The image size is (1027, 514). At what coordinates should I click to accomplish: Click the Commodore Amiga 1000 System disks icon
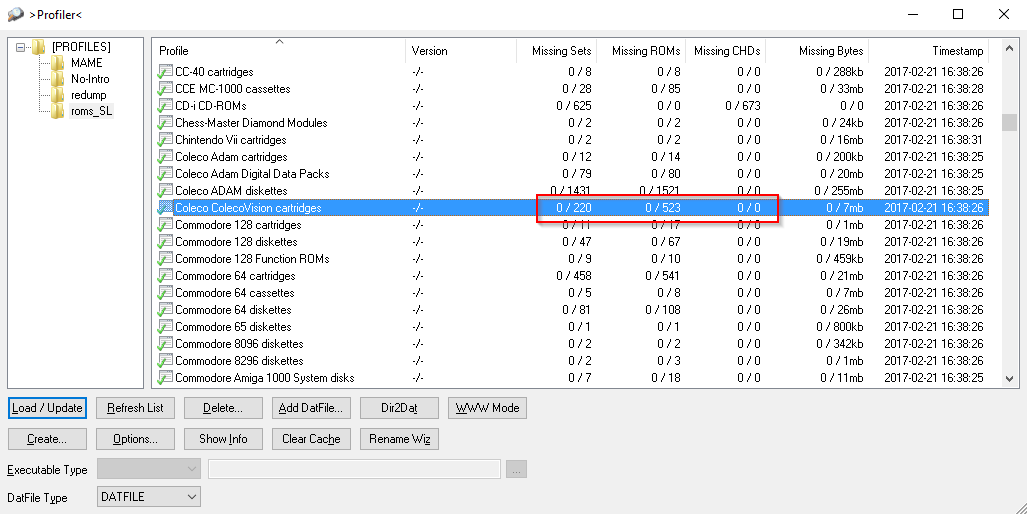click(x=165, y=378)
